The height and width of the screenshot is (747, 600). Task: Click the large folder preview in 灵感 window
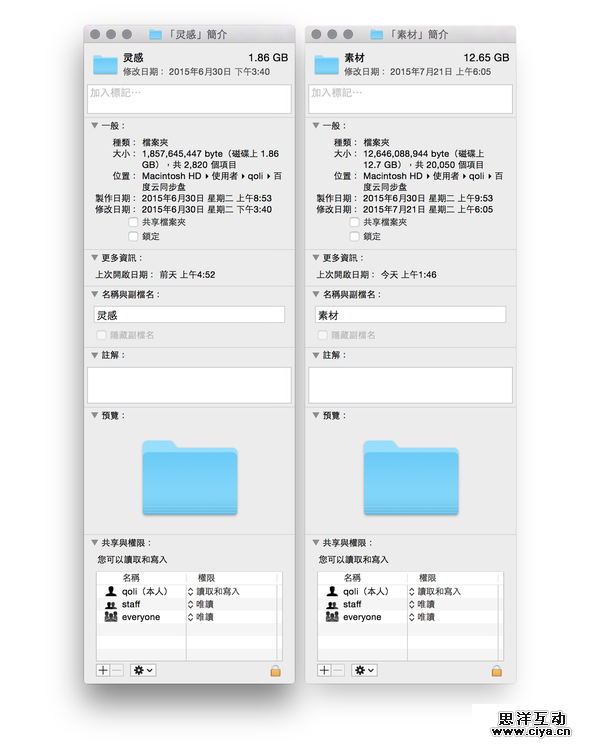pos(189,476)
